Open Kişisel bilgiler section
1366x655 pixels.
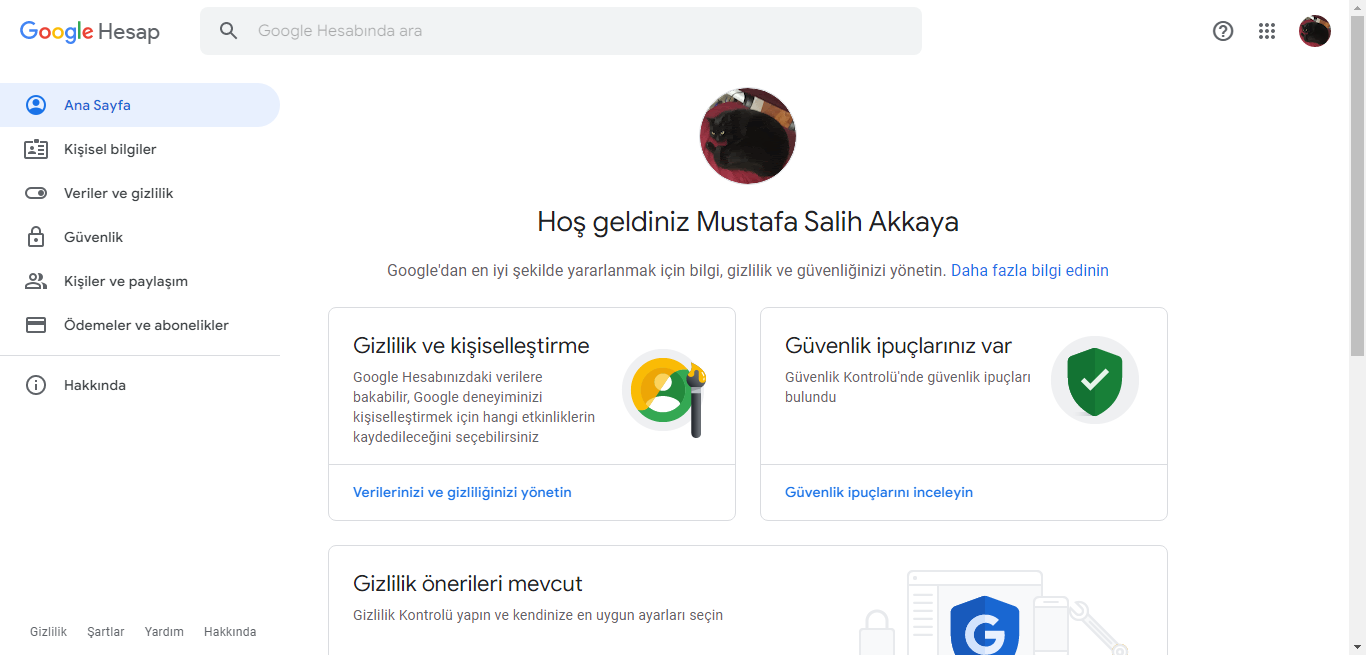pyautogui.click(x=140, y=149)
